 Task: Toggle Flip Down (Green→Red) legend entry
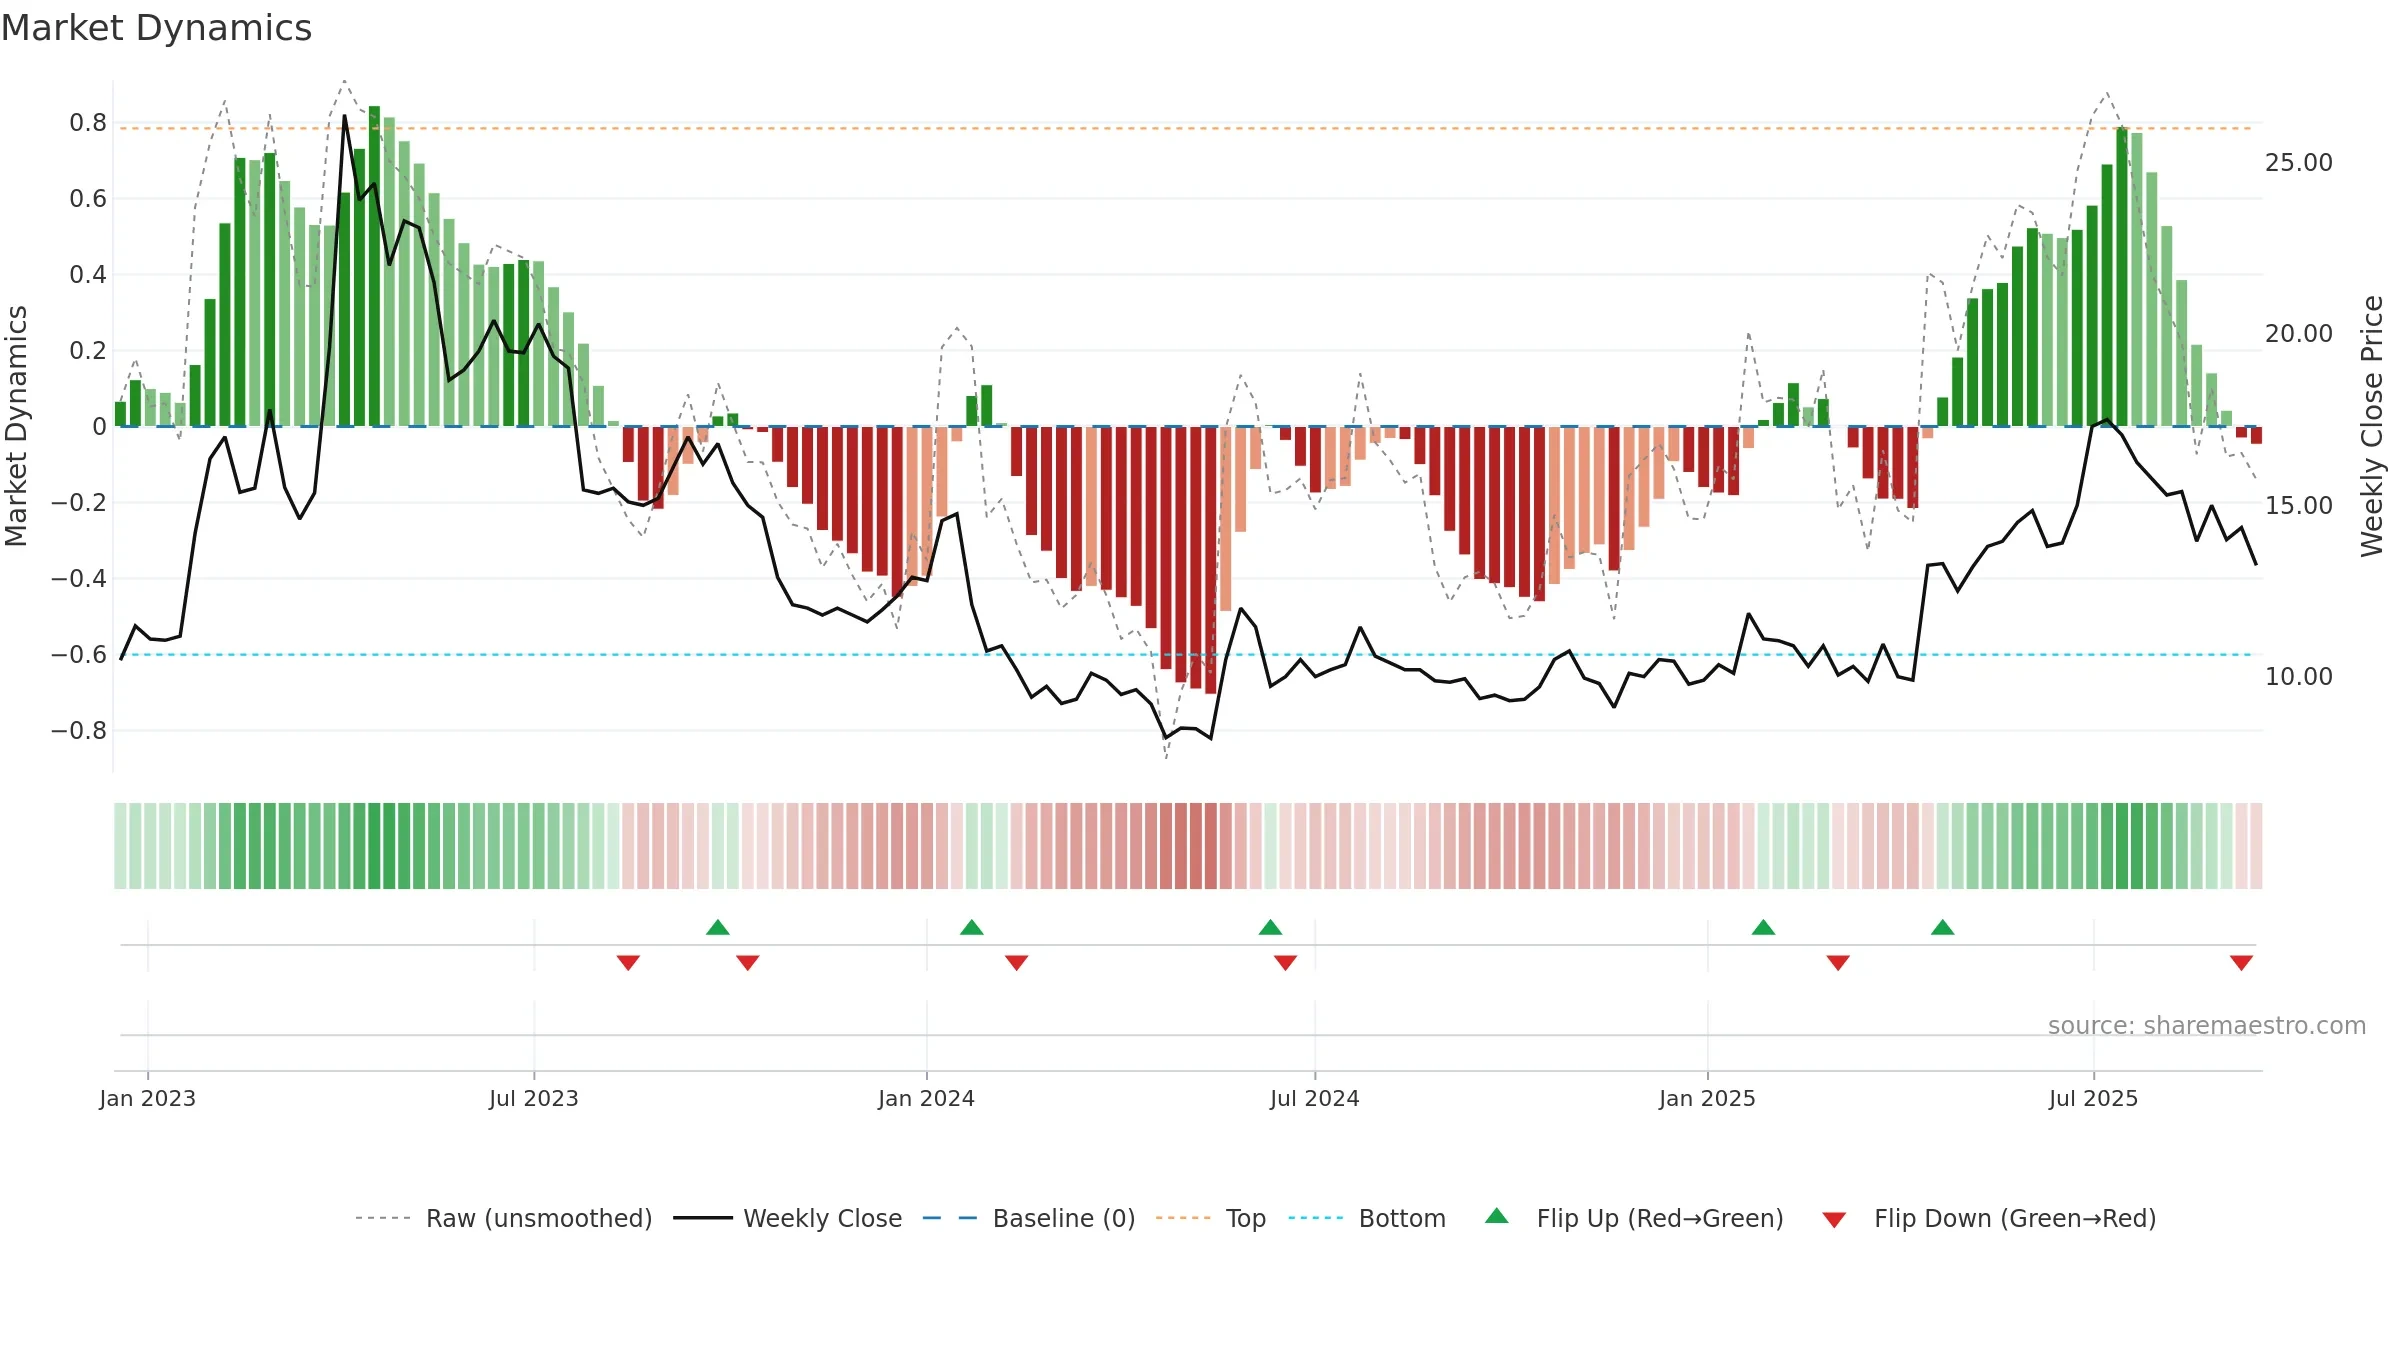(1989, 1218)
